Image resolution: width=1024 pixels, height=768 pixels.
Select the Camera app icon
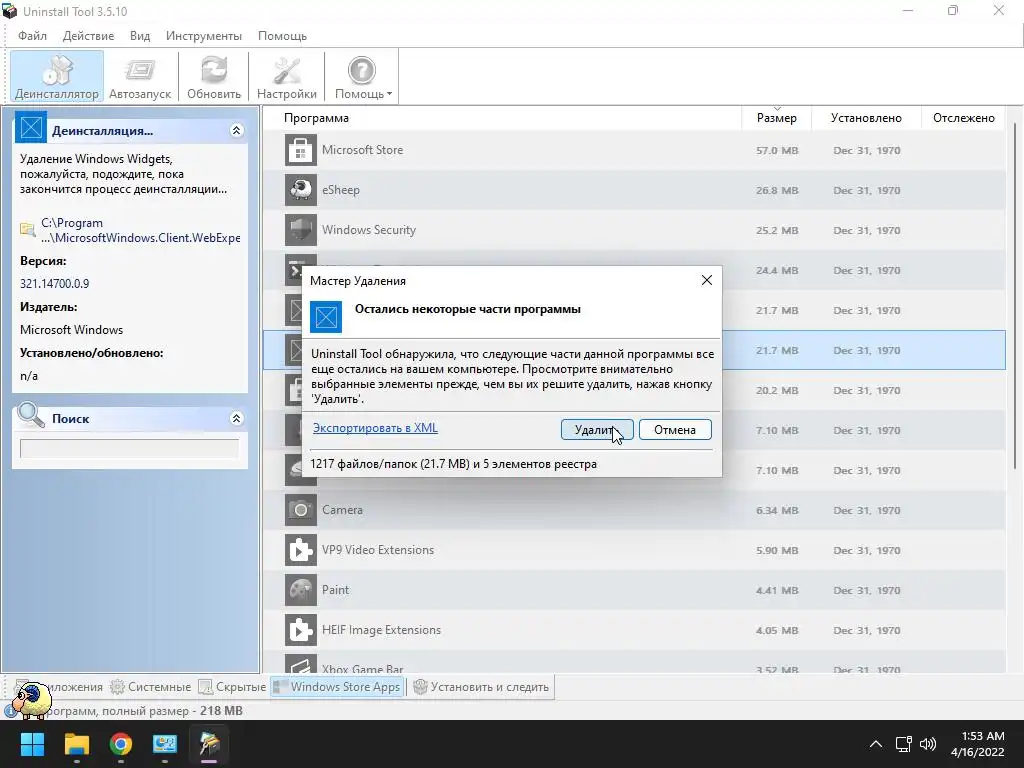coord(301,510)
